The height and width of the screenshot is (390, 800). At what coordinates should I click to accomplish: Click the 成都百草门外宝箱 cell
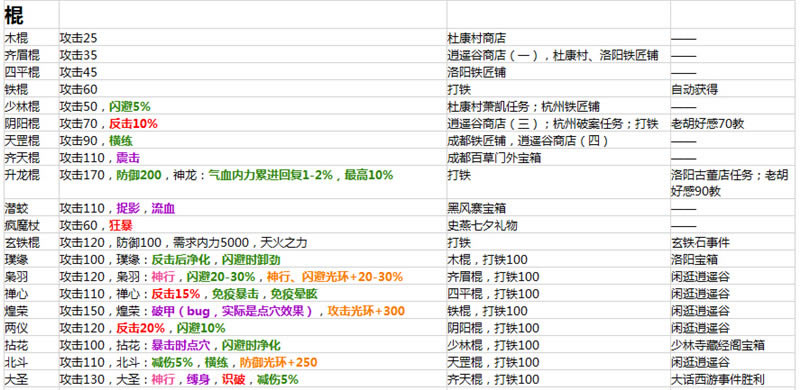click(559, 158)
